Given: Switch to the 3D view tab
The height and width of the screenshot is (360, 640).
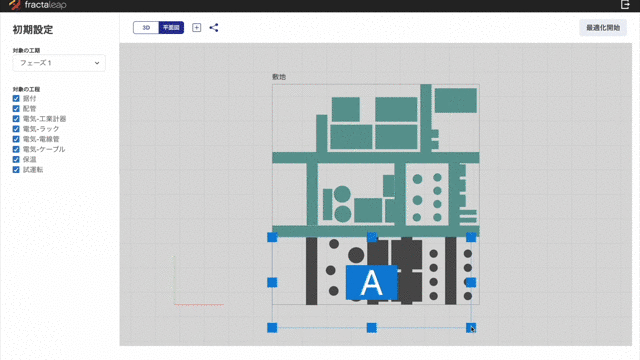Looking at the screenshot, I should coord(146,27).
